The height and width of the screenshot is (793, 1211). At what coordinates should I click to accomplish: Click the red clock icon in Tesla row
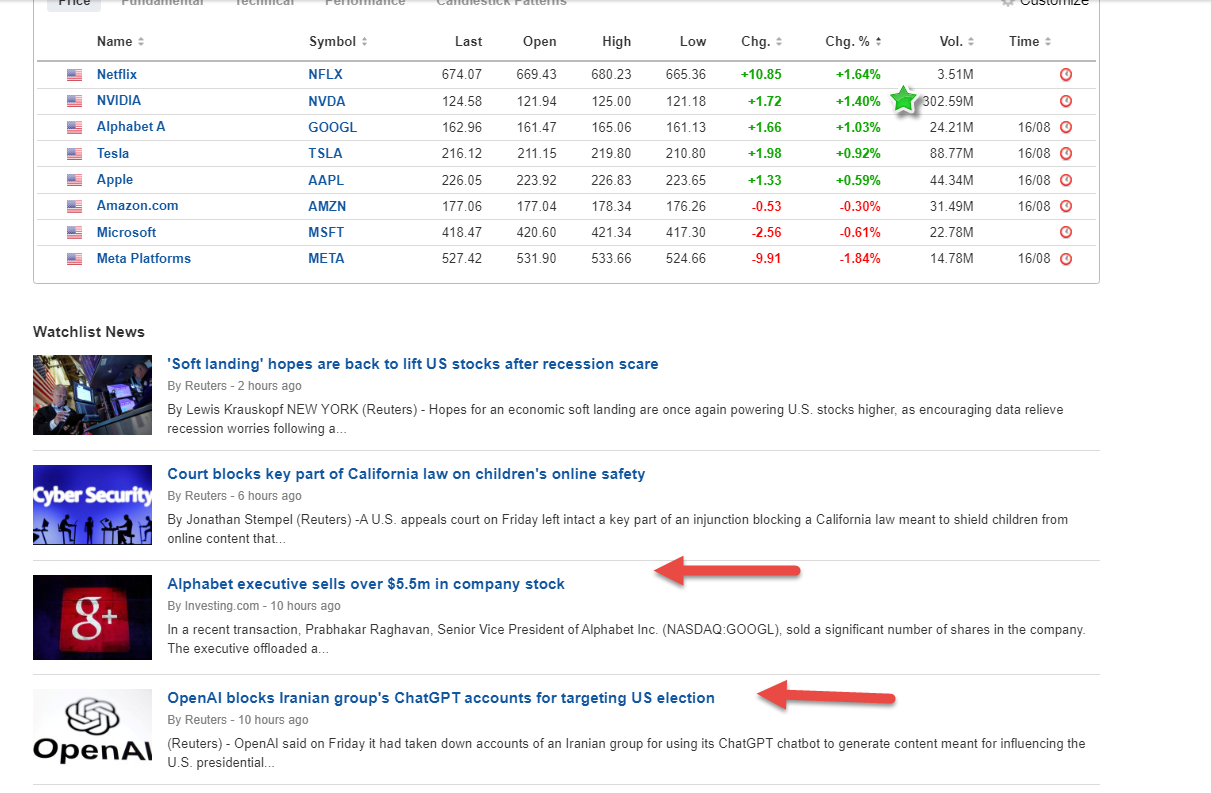point(1066,154)
